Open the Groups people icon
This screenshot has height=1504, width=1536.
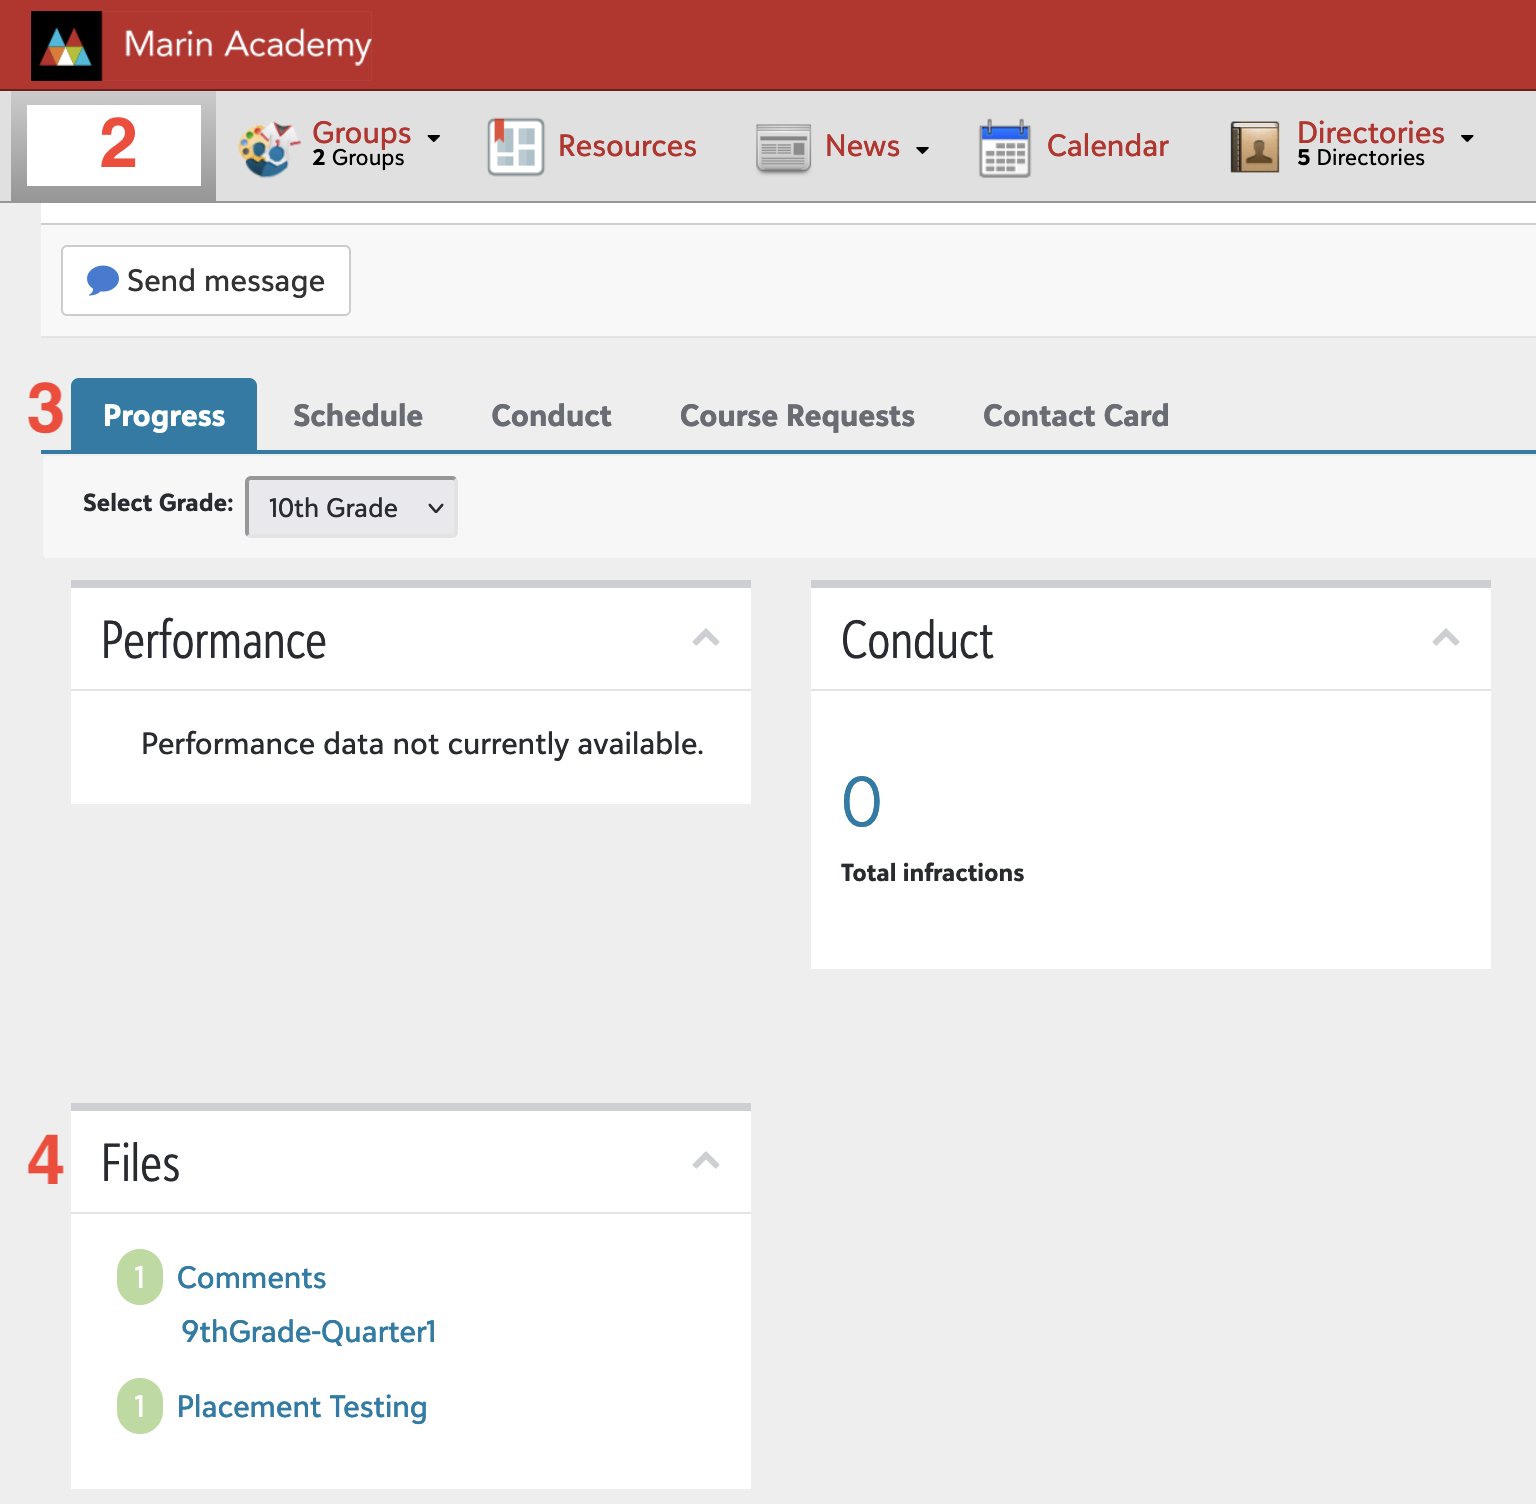[269, 148]
